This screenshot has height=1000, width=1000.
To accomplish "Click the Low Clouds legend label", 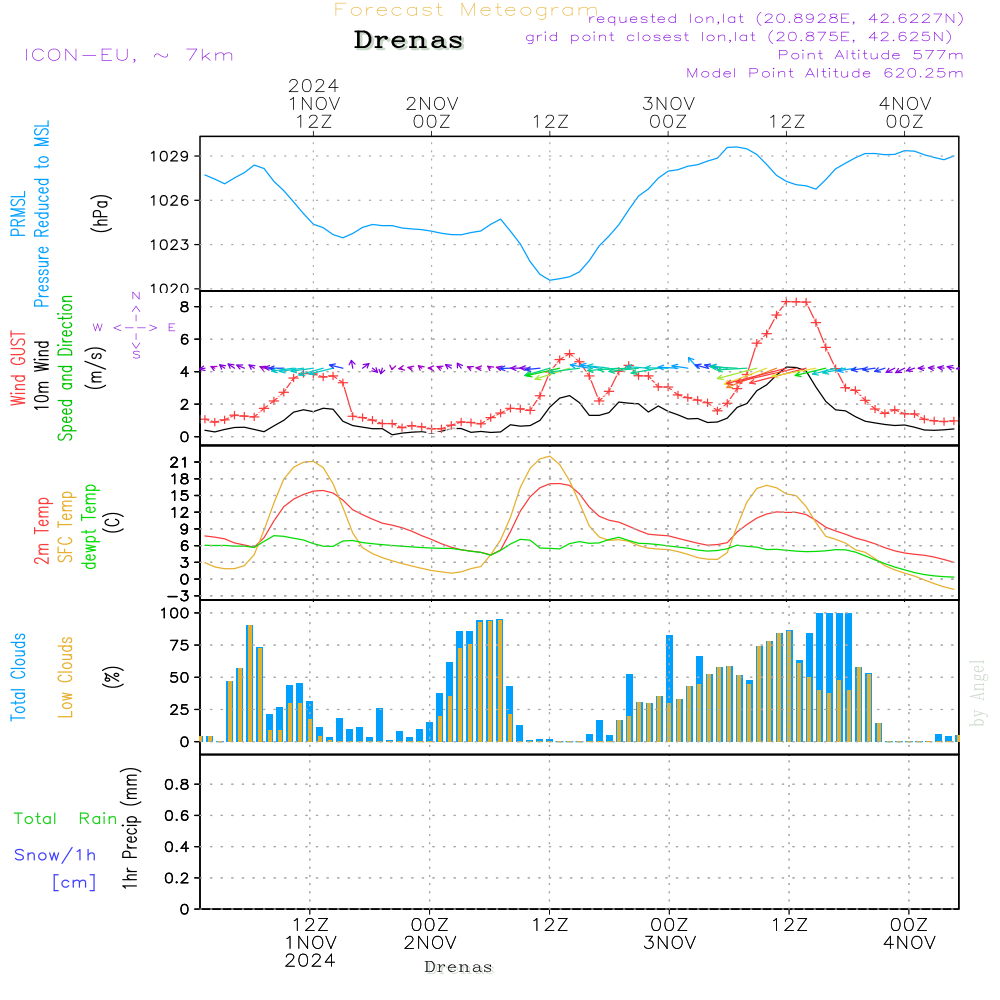I will pos(65,677).
